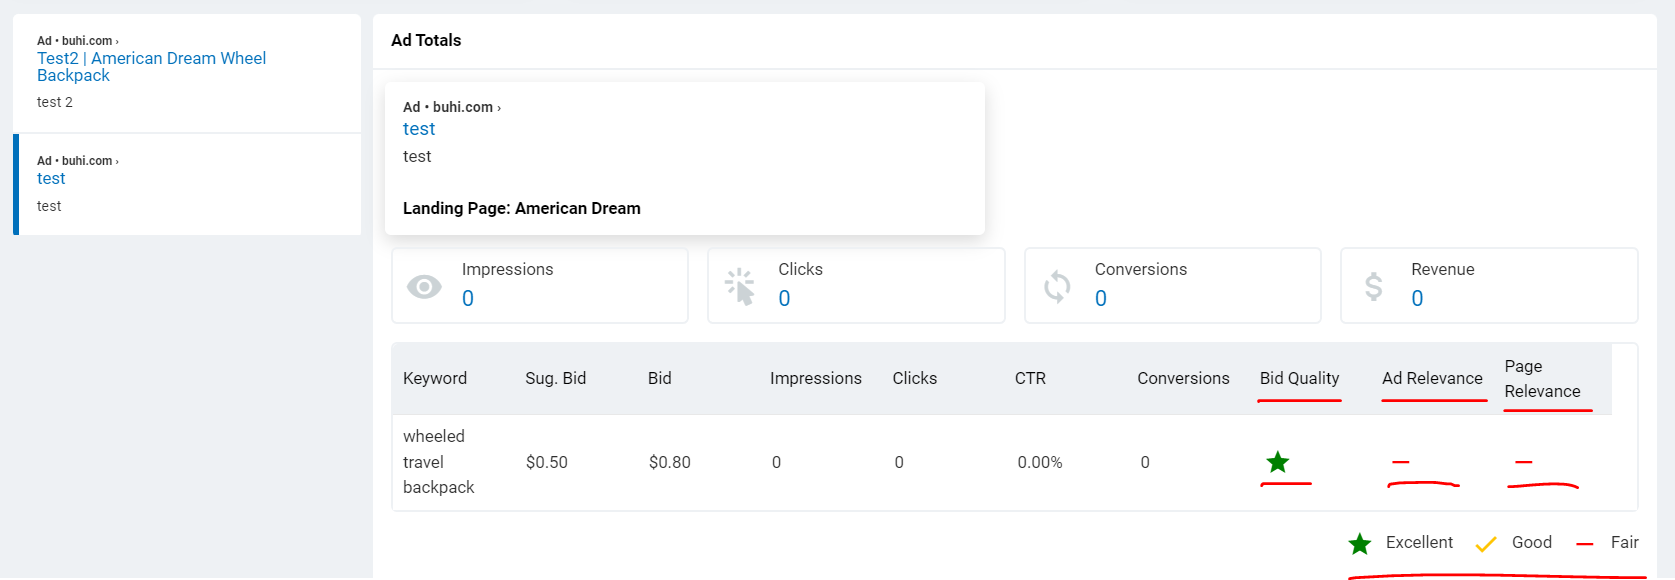
Task: Click the Revenue dollar sign icon
Action: click(x=1373, y=287)
